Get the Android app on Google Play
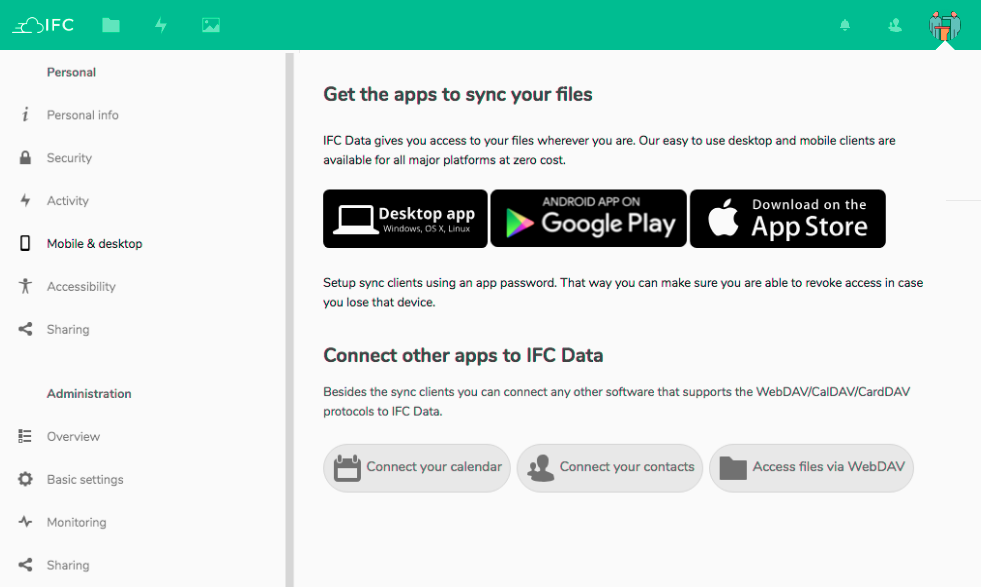This screenshot has width=981, height=587. (588, 219)
